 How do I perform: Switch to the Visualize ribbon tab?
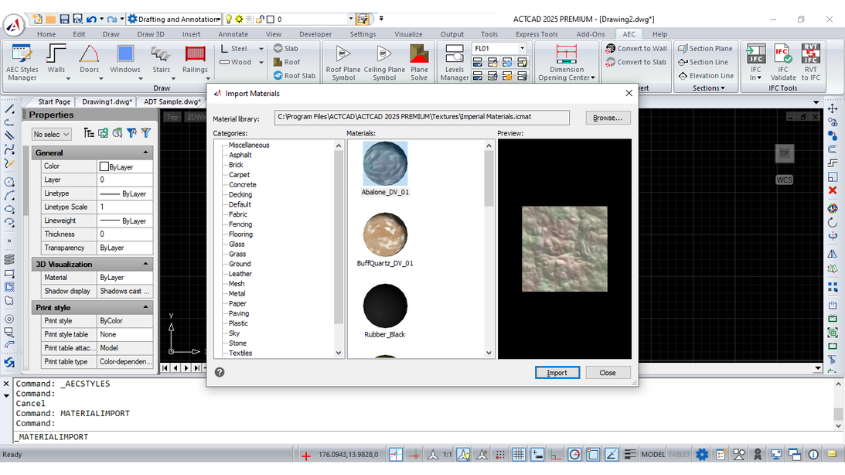tap(408, 34)
